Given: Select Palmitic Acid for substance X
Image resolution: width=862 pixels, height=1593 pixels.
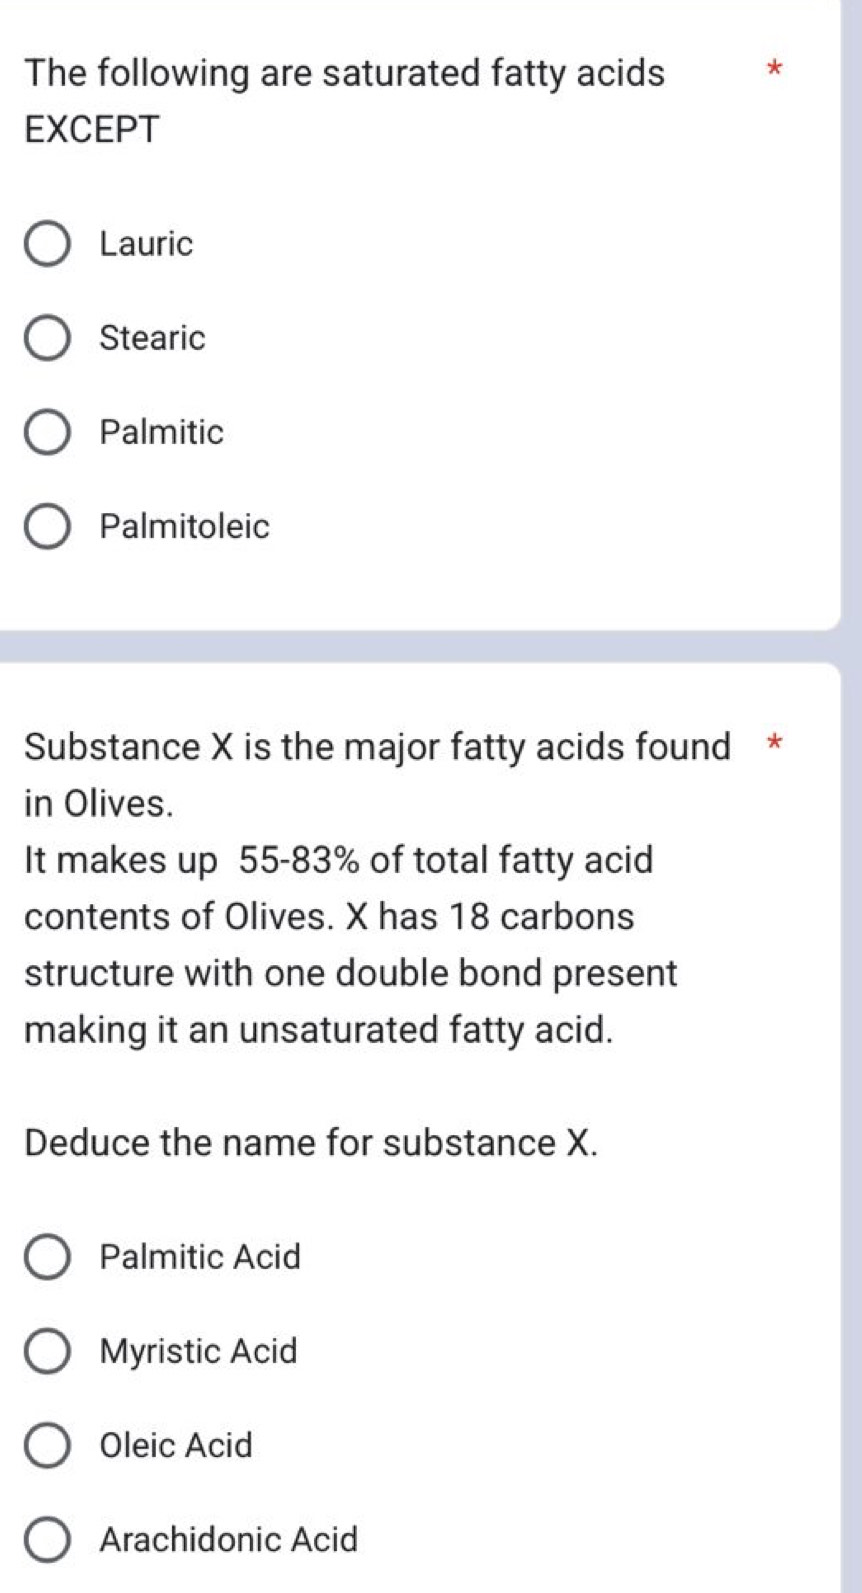Looking at the screenshot, I should pyautogui.click(x=47, y=1258).
